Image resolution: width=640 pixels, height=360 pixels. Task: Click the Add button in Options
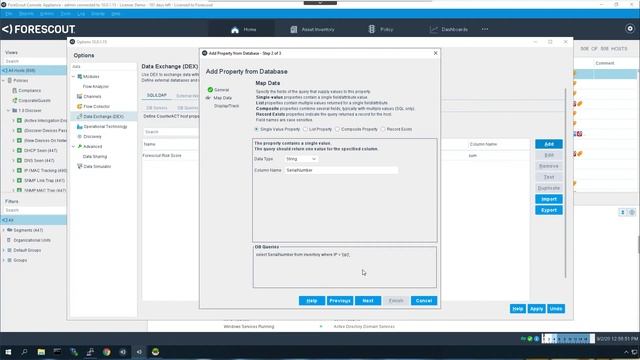pyautogui.click(x=549, y=144)
